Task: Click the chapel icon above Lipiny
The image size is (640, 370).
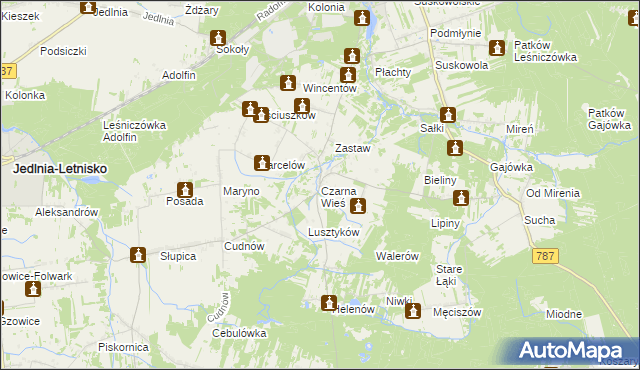Action: tap(461, 198)
